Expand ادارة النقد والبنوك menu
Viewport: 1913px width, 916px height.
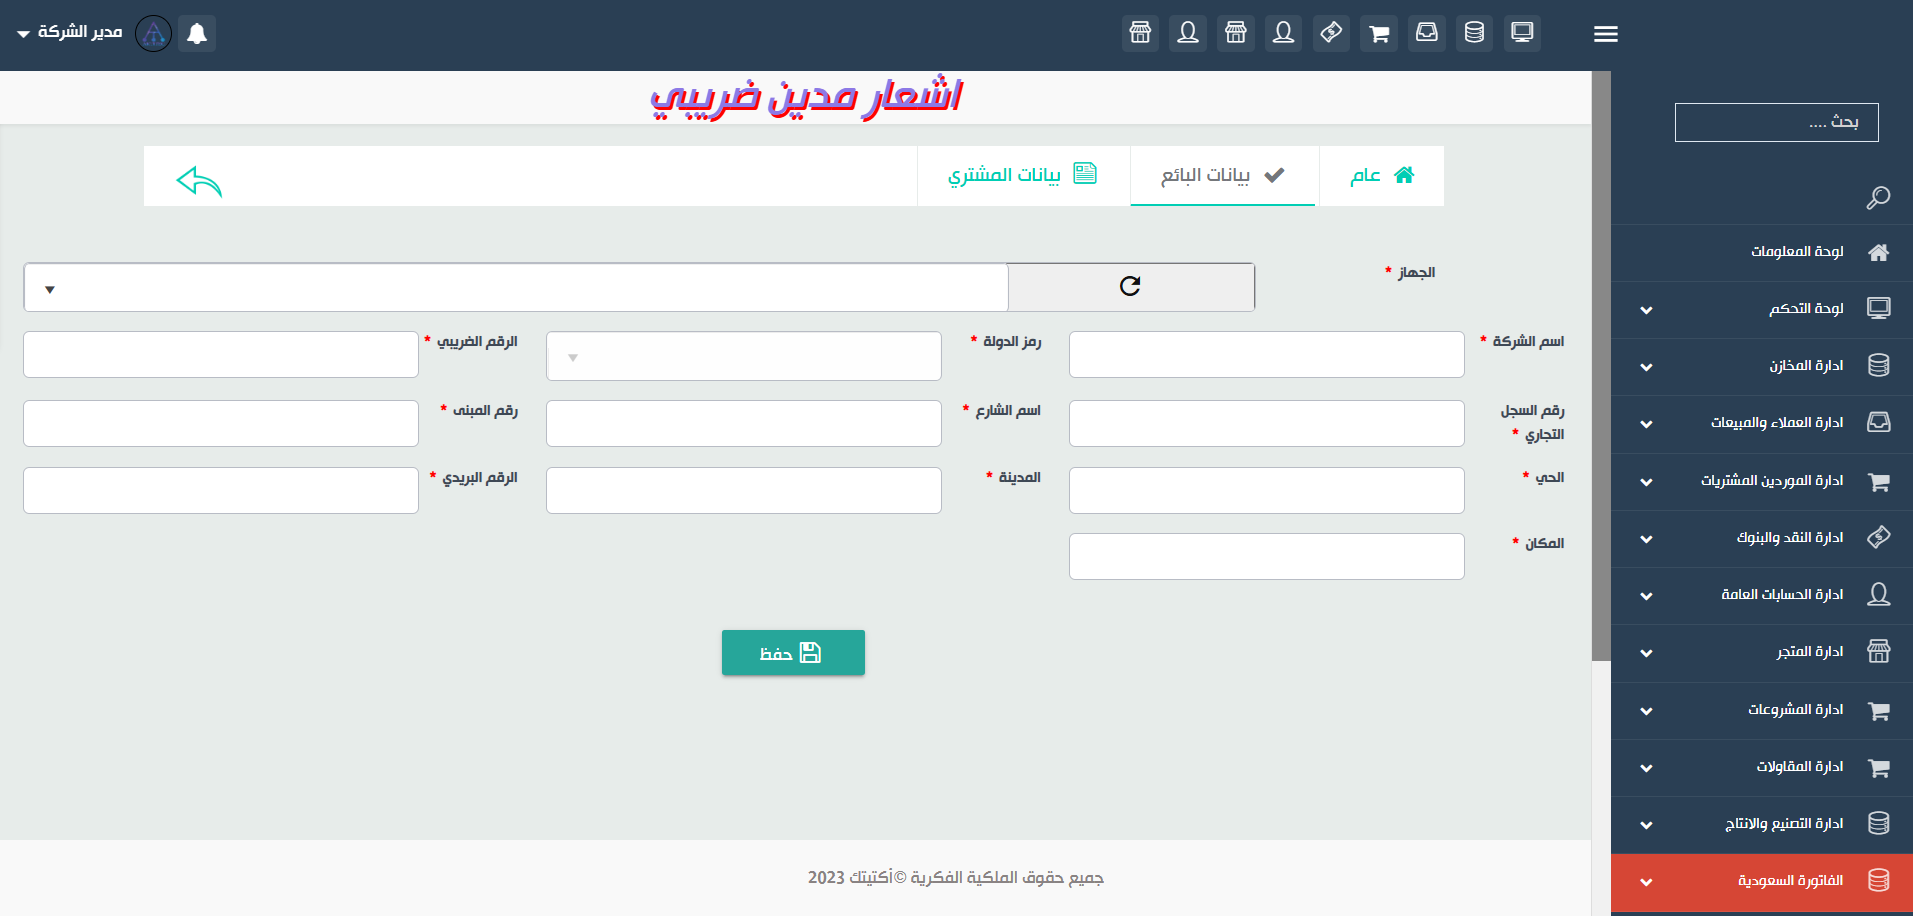[x=1762, y=538]
